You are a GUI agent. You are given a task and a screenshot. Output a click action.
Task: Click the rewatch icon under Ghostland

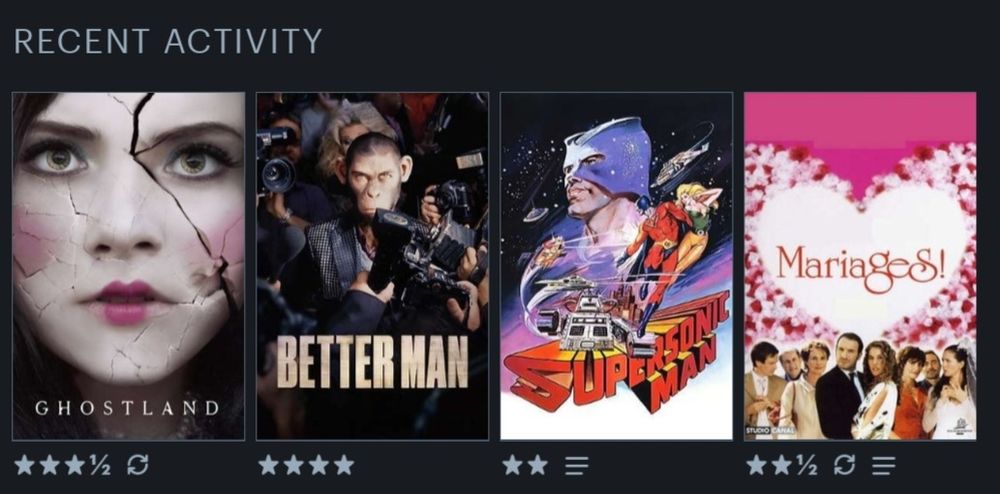138,465
